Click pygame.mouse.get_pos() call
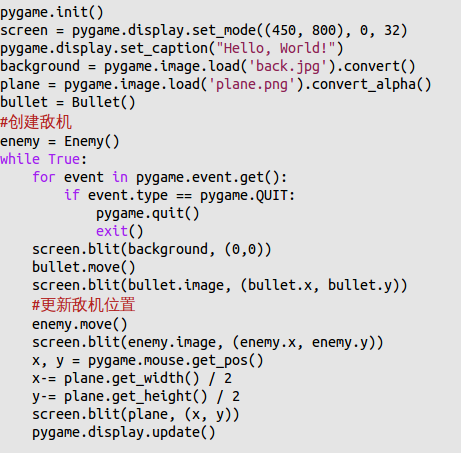Image resolution: width=461 pixels, height=453 pixels. pos(176,361)
